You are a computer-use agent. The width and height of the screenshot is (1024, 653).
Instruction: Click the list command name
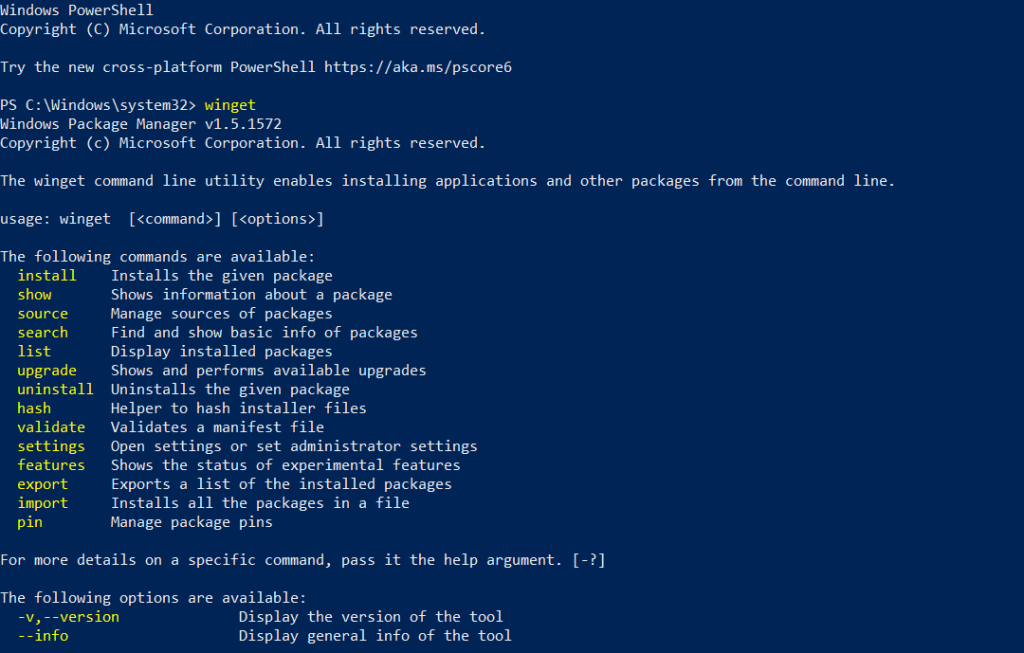click(x=34, y=351)
